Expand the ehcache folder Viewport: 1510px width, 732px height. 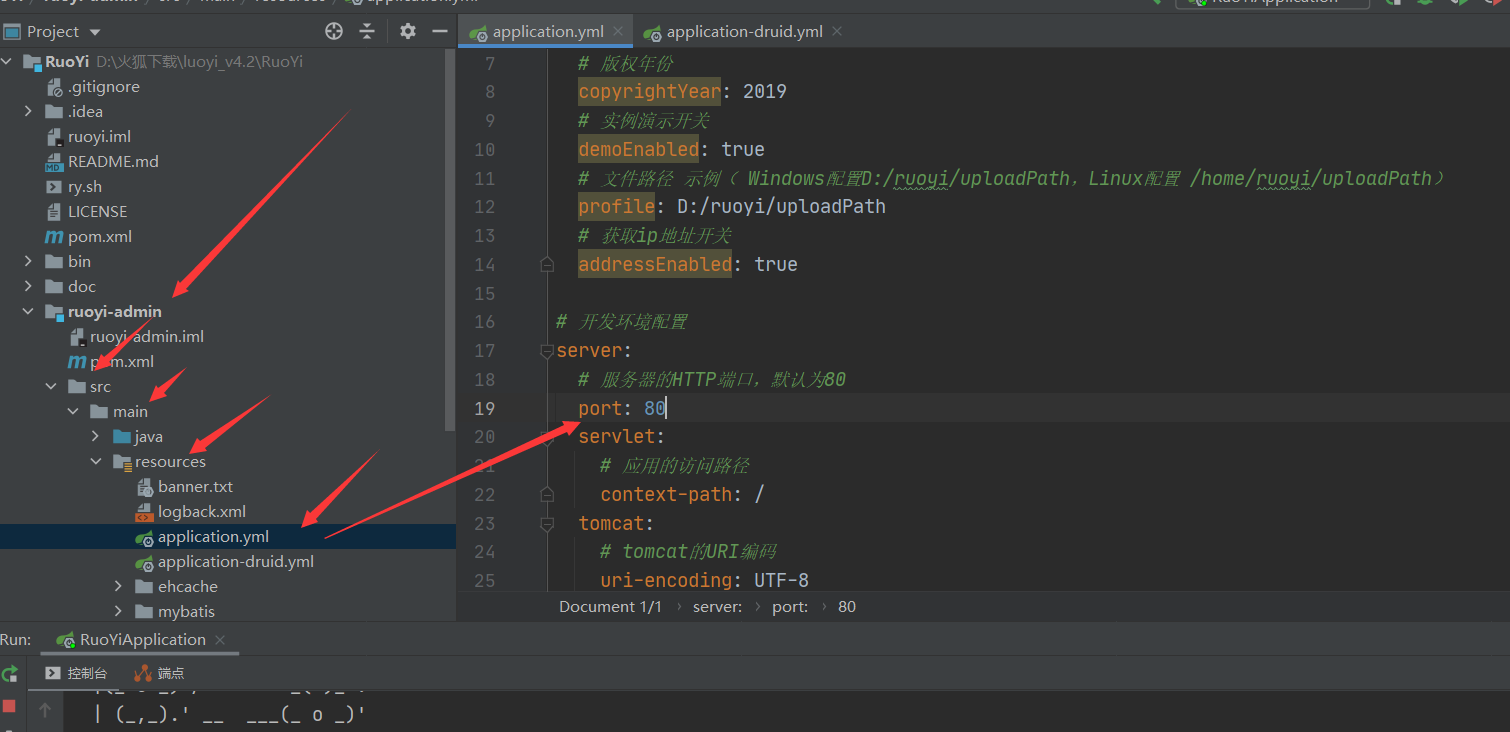[x=118, y=587]
